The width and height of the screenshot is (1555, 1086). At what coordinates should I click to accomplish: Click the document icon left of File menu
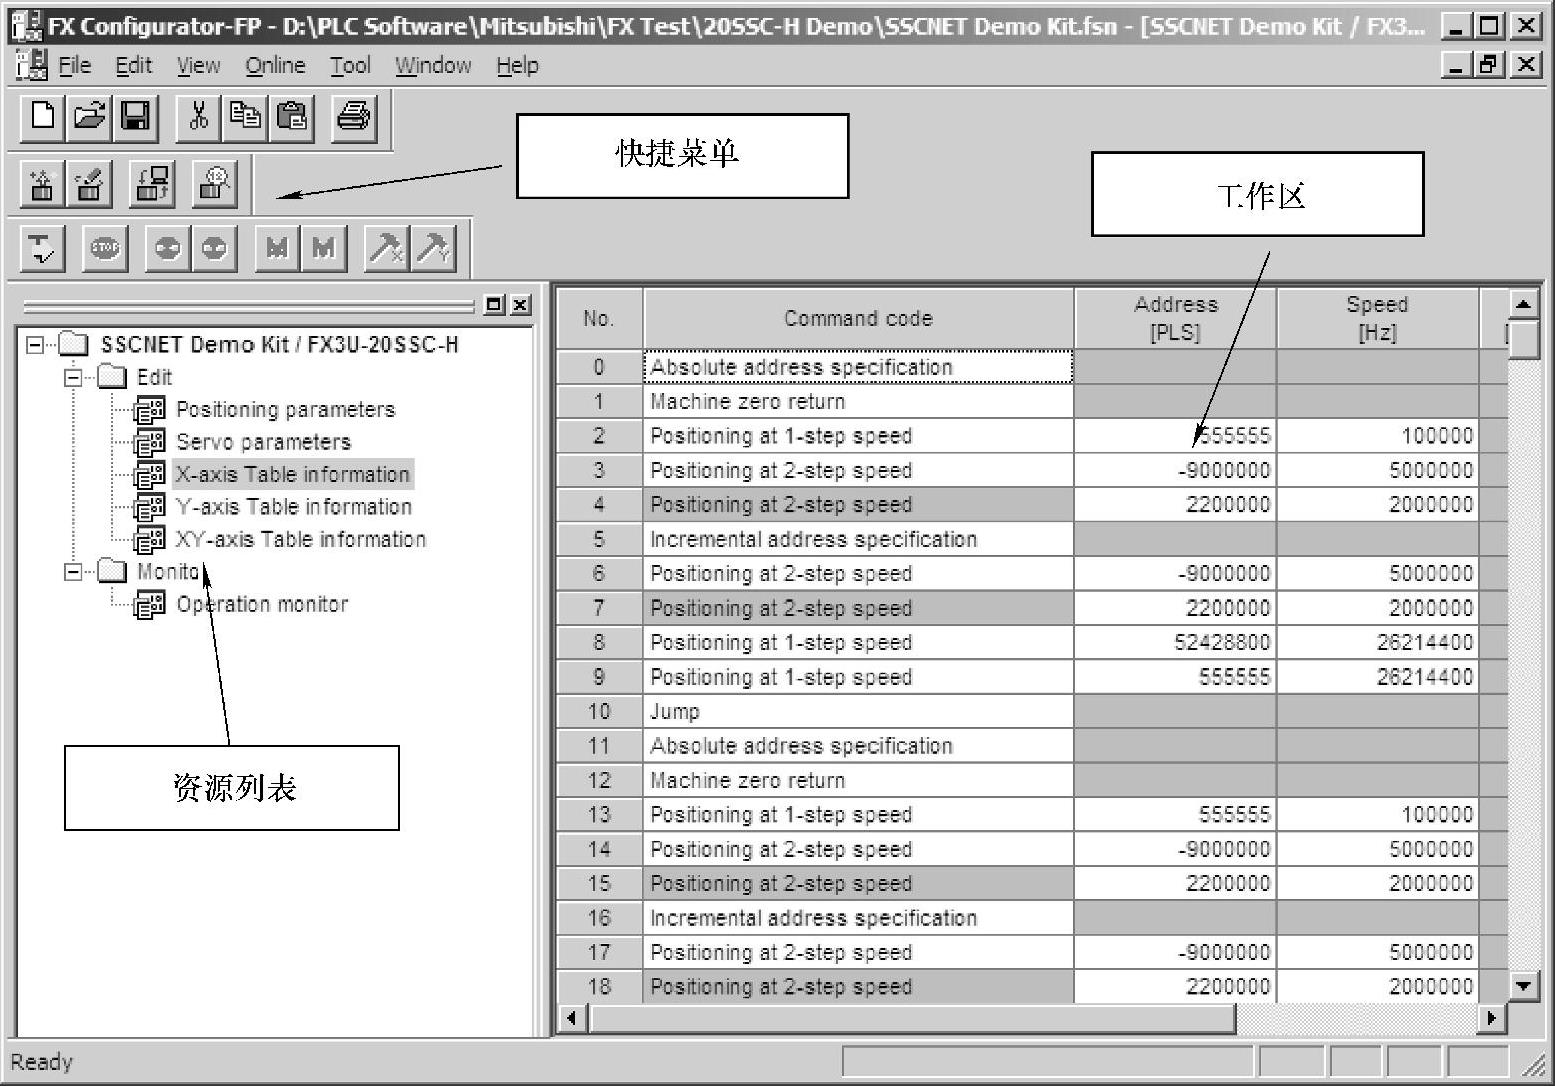[31, 65]
